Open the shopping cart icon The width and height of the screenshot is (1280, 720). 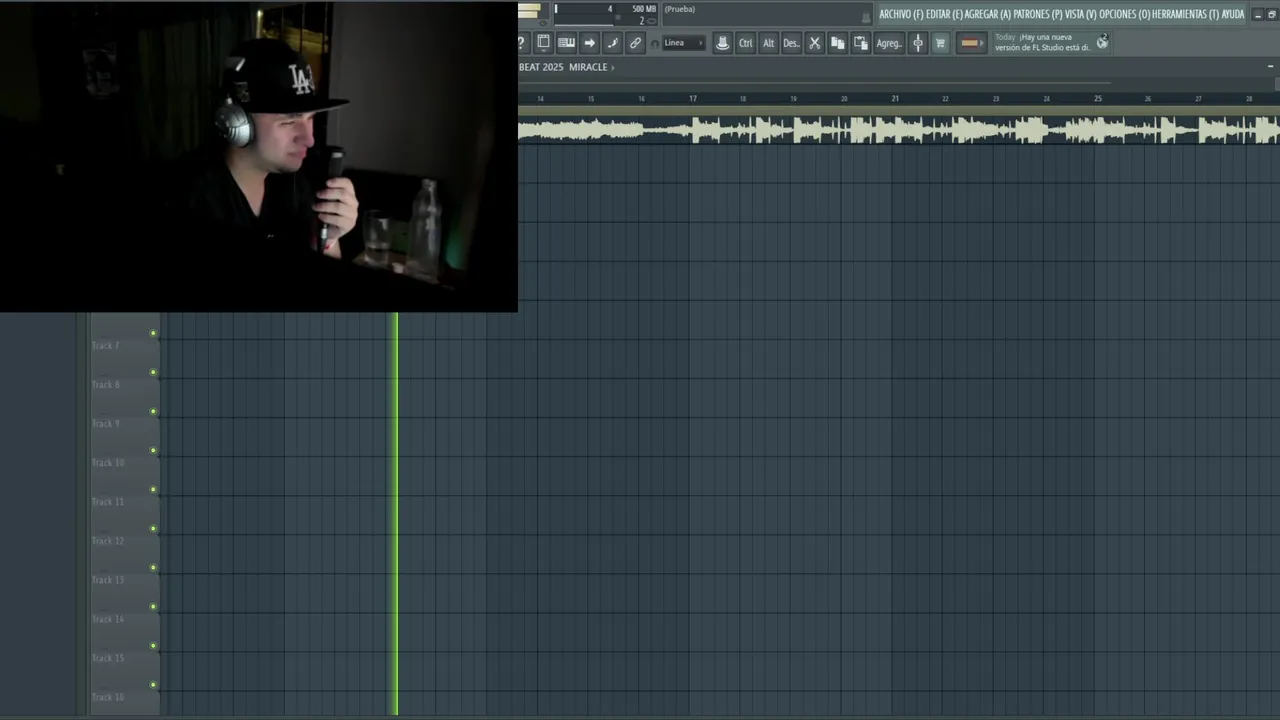940,43
